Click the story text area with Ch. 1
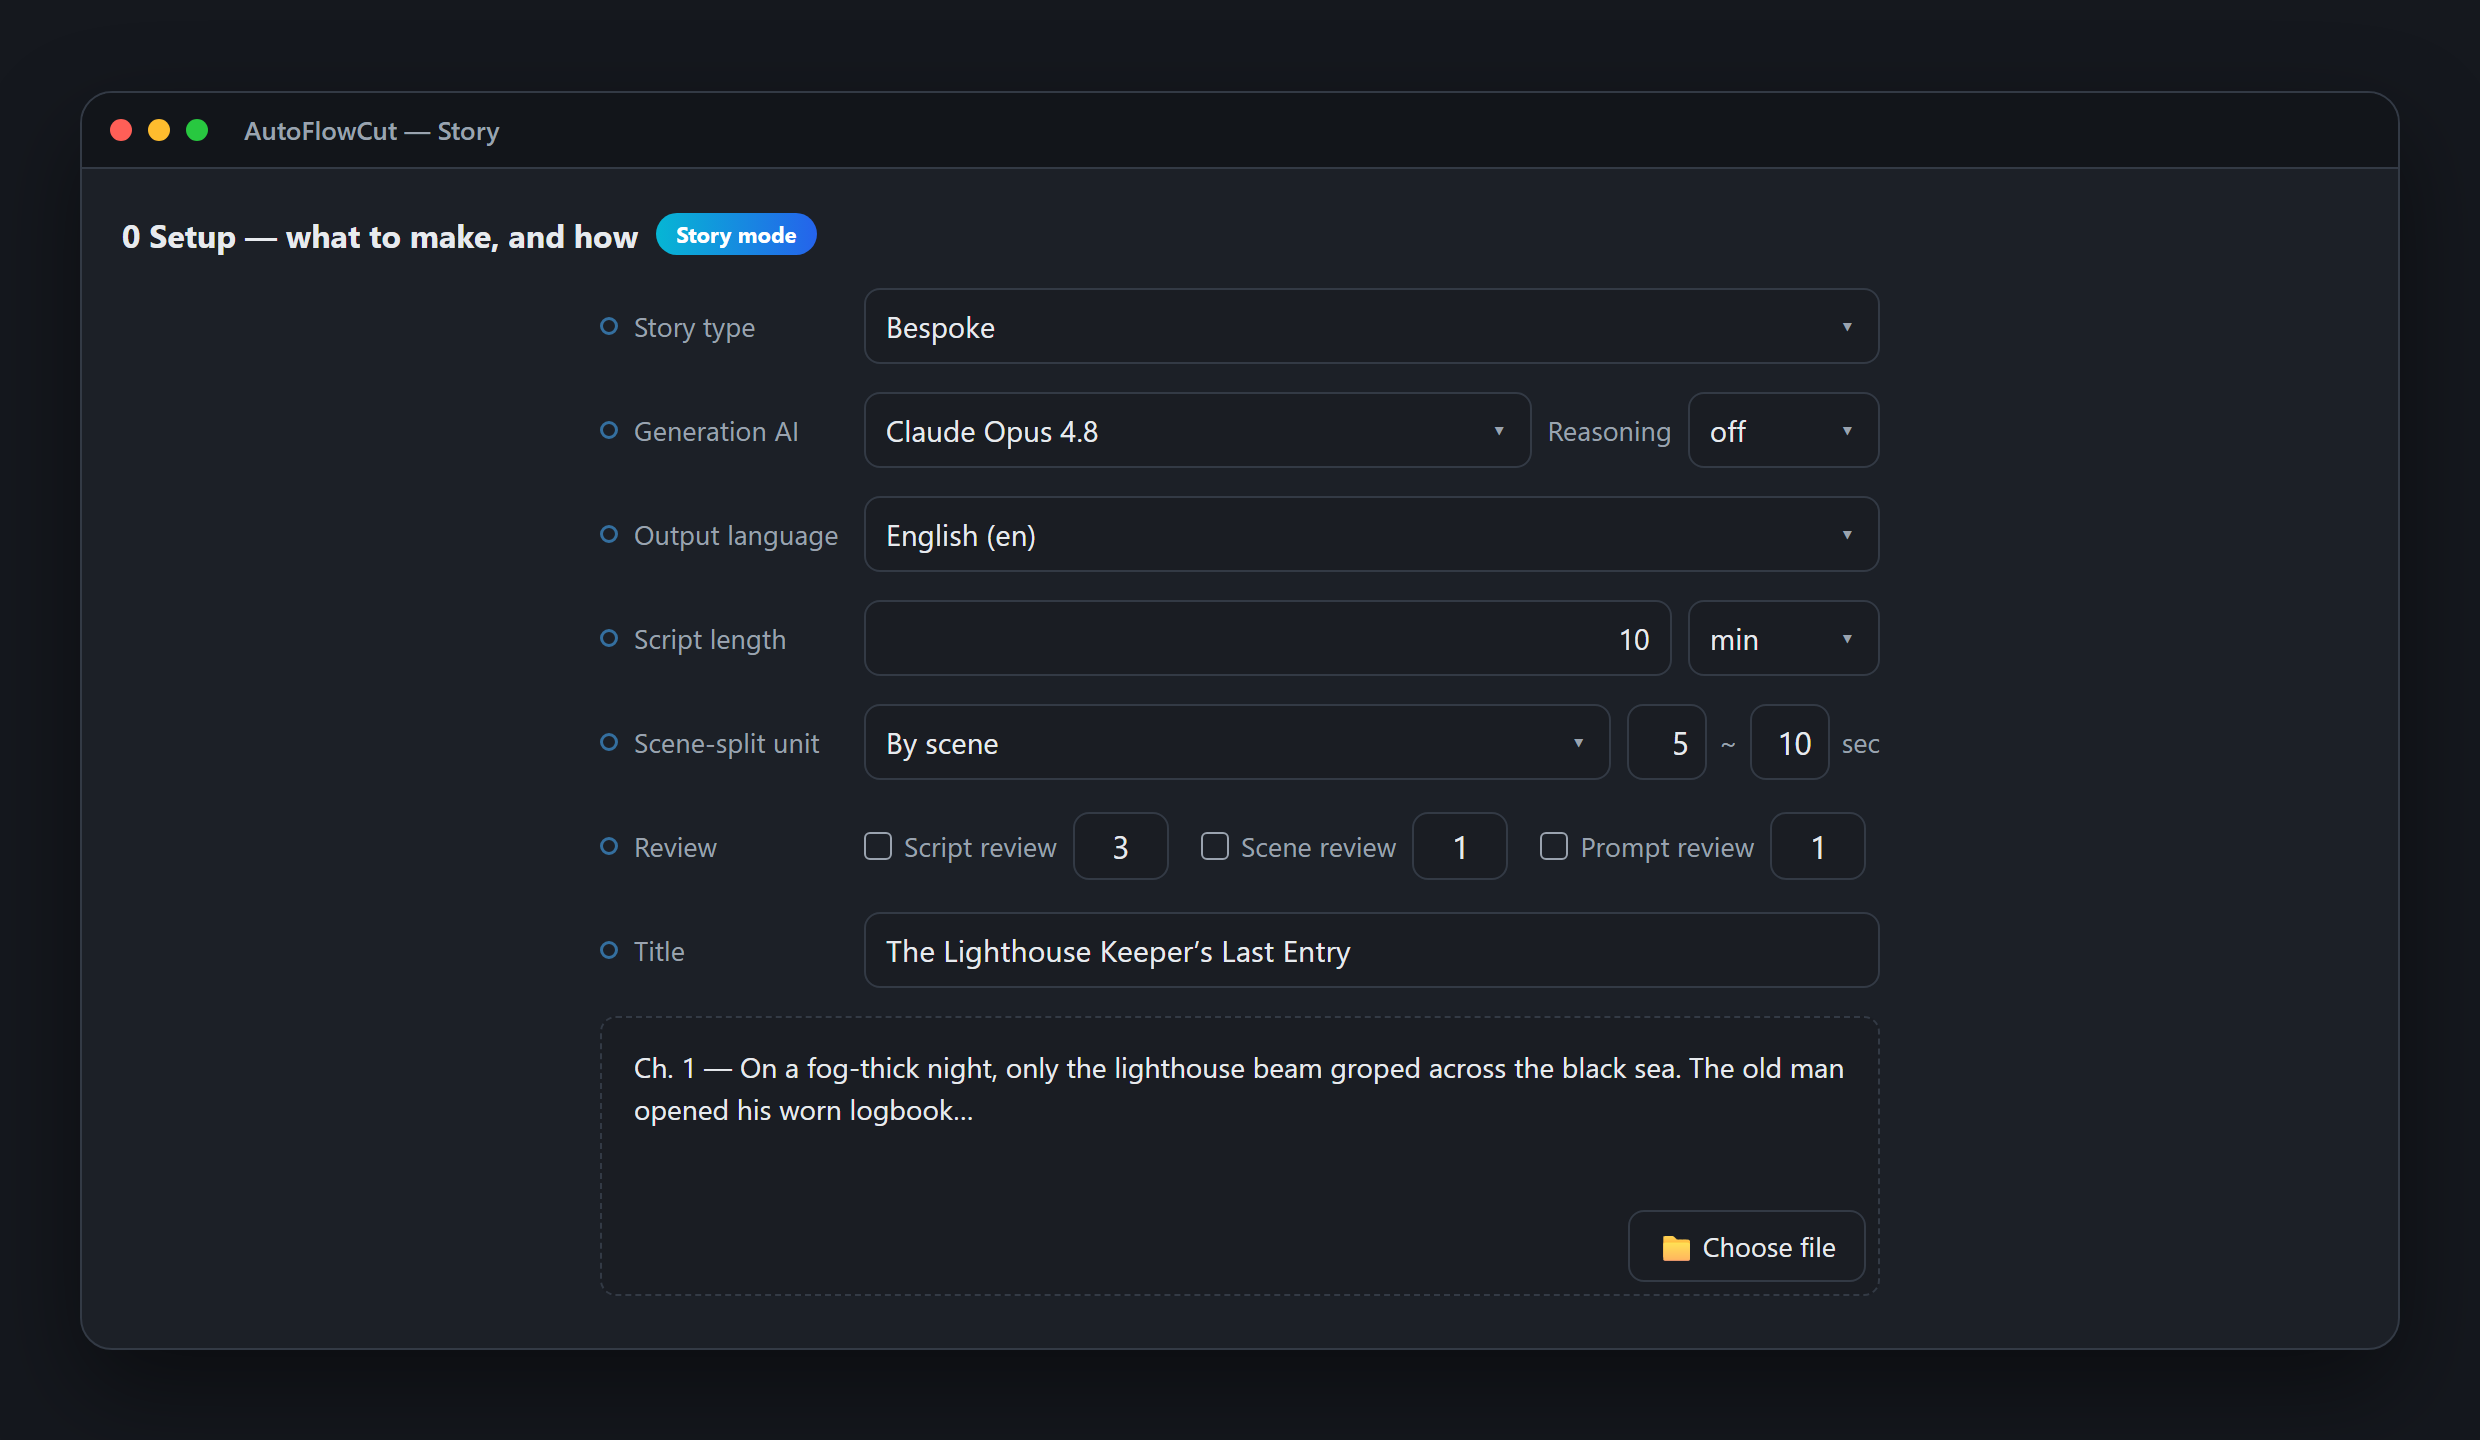This screenshot has height=1440, width=2480. click(x=1239, y=1156)
